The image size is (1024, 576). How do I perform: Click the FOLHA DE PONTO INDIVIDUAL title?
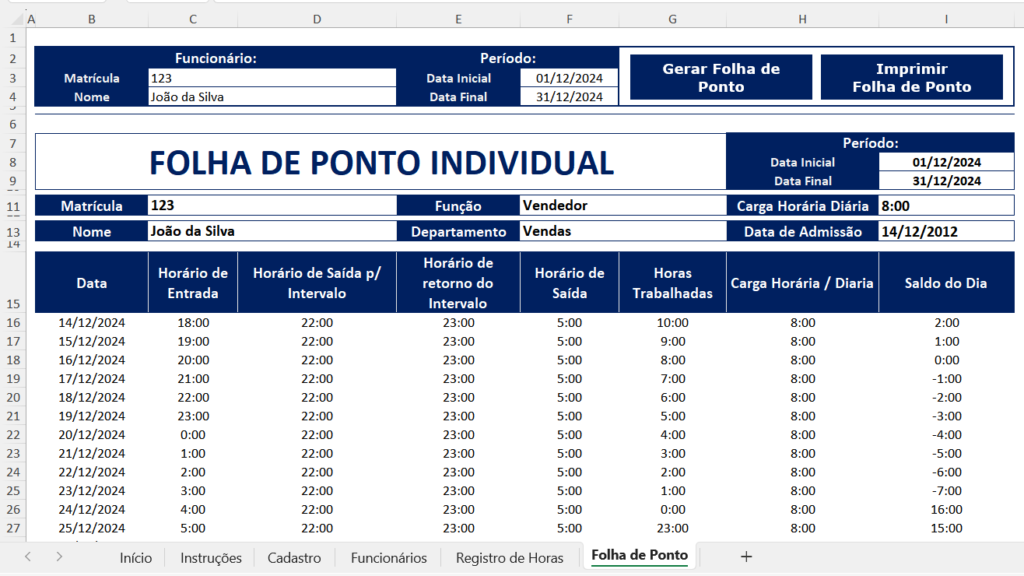coord(381,163)
